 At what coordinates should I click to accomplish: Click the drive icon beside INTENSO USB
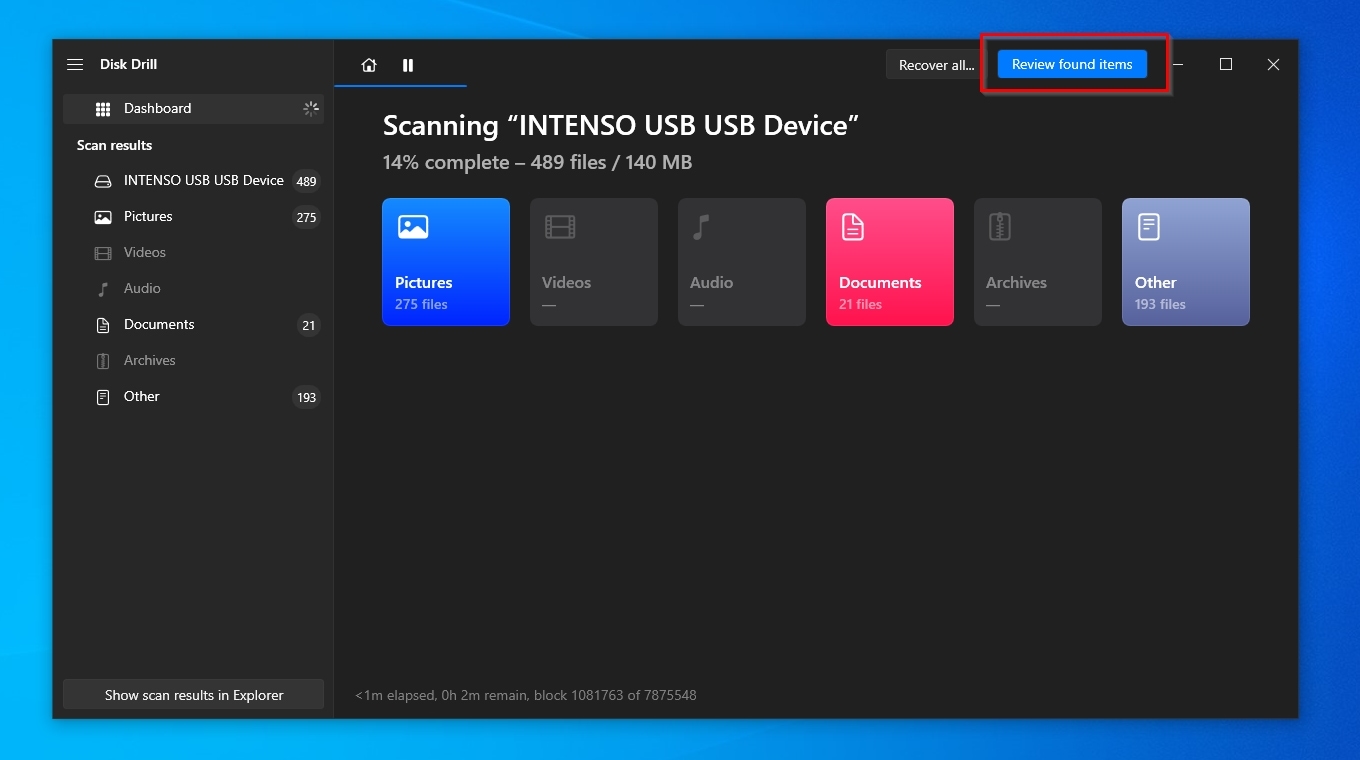coord(102,181)
